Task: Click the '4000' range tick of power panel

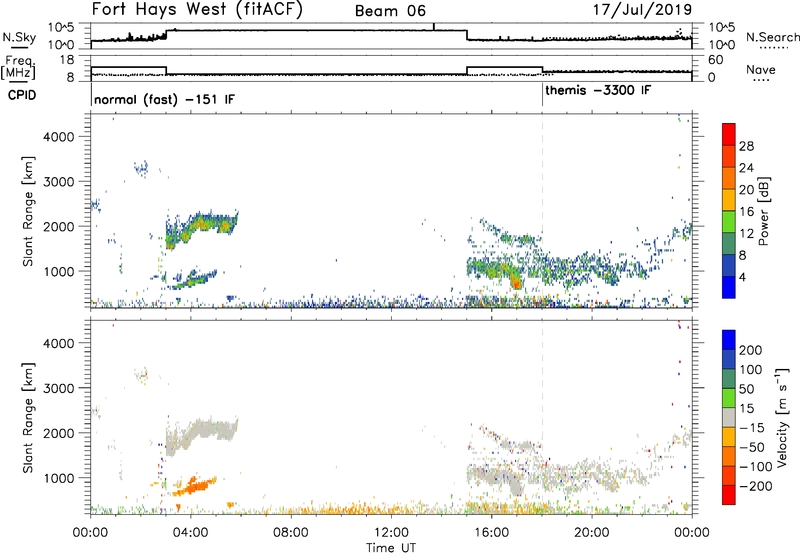Action: coord(59,137)
